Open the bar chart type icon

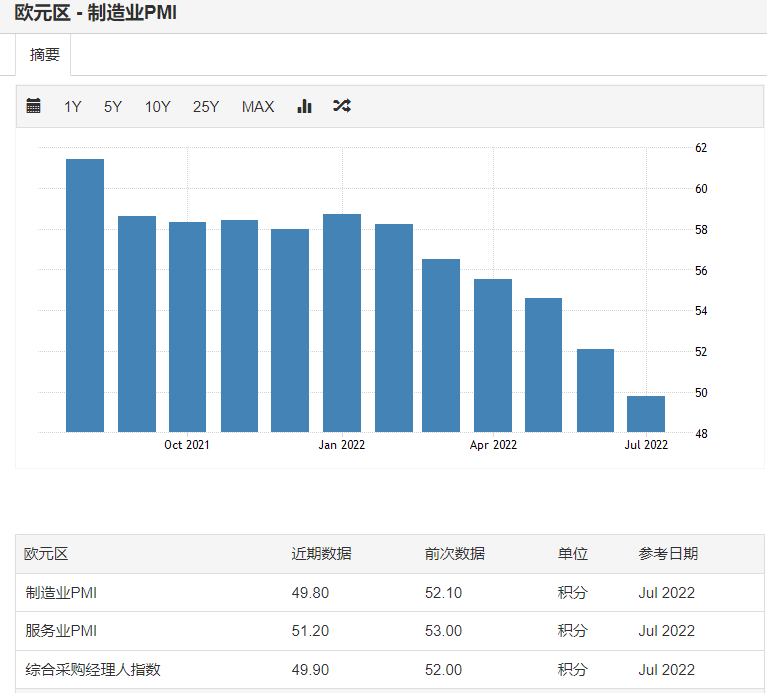pos(304,106)
